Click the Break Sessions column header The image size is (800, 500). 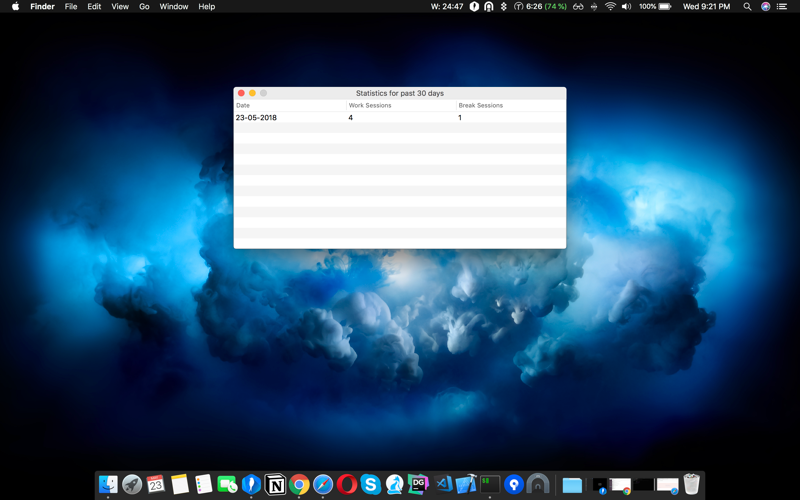coord(510,105)
